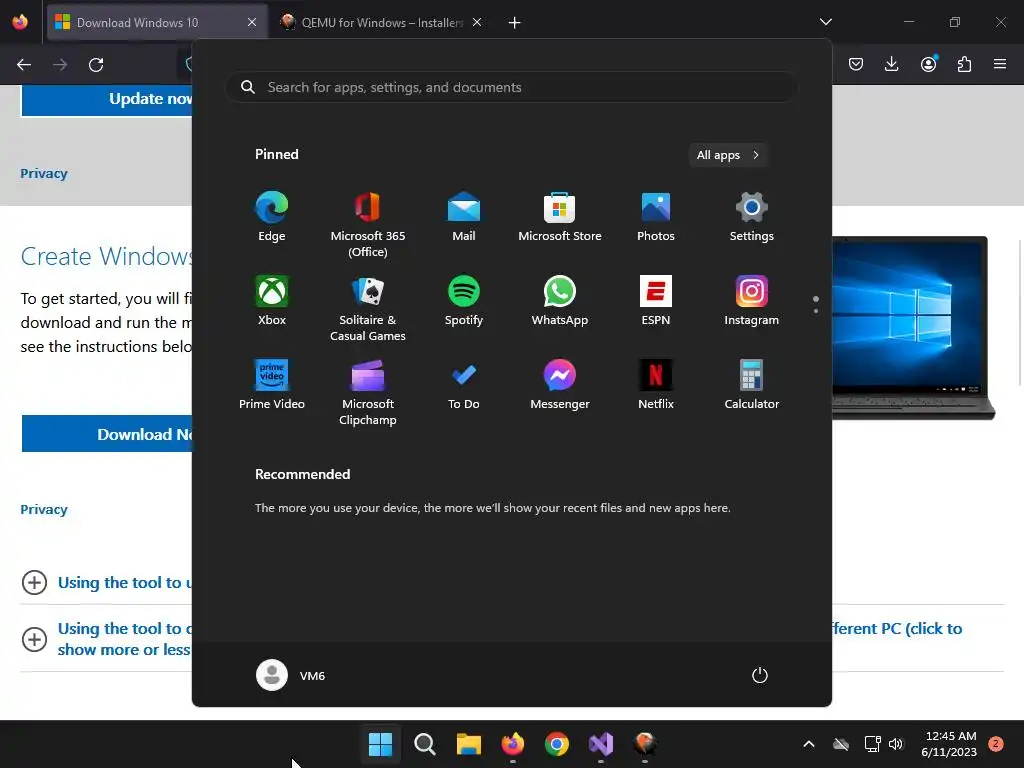Open the upper Privacy link
Image resolution: width=1024 pixels, height=768 pixels.
pyautogui.click(x=44, y=173)
